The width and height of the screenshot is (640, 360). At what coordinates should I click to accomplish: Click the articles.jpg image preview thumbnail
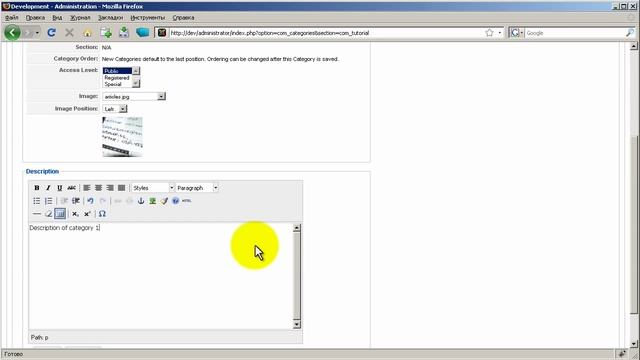click(x=122, y=137)
